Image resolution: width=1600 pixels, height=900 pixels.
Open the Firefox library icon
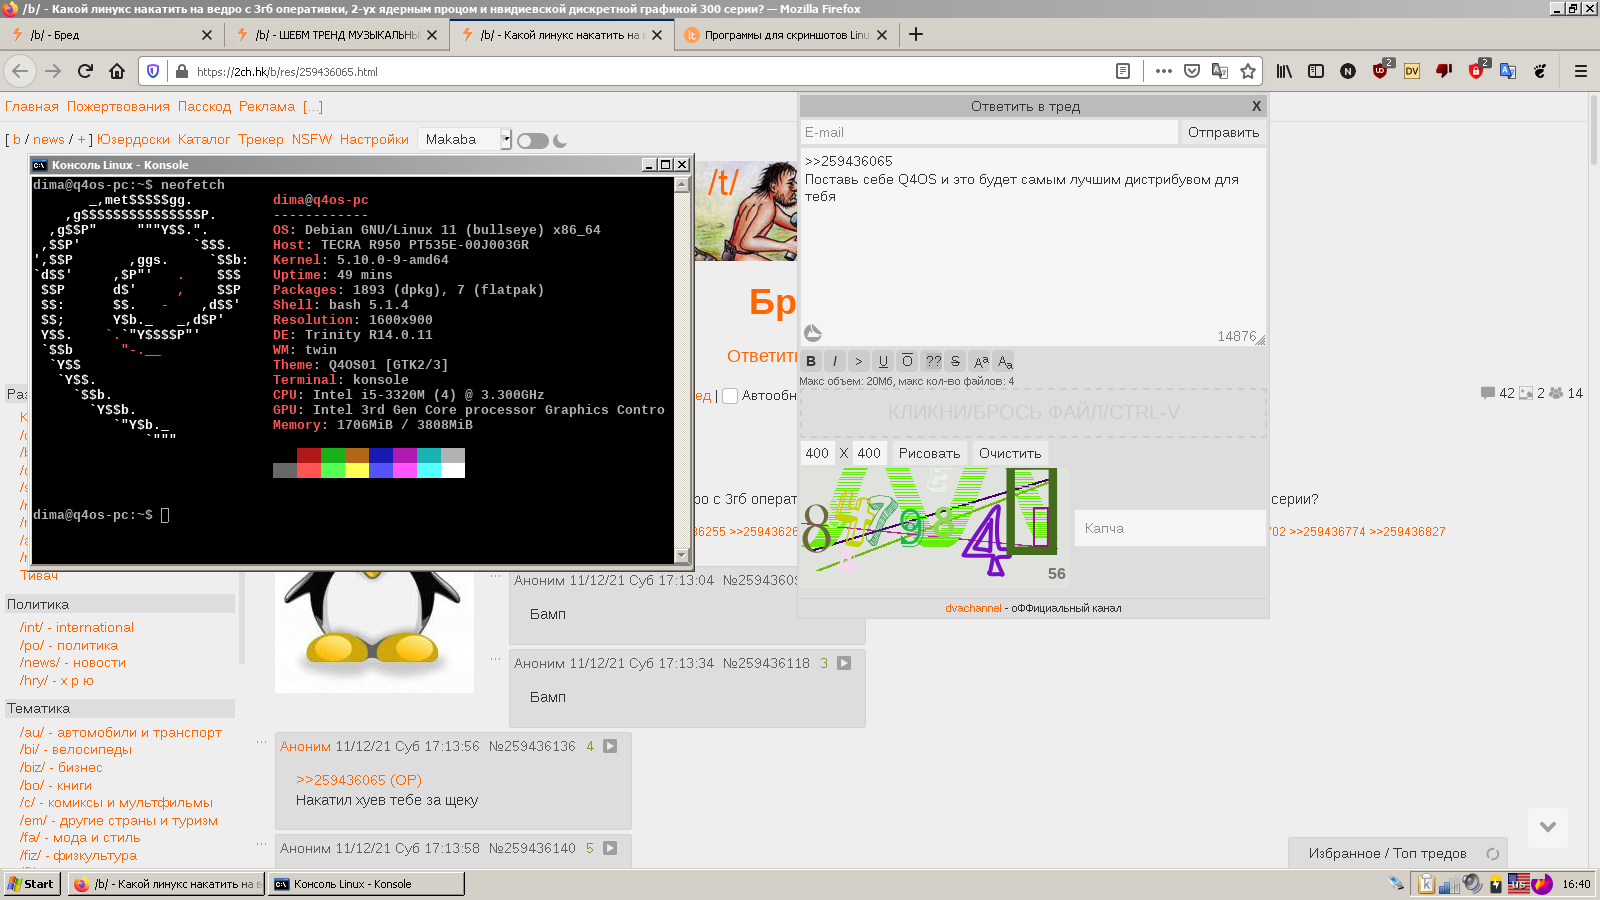tap(1284, 71)
